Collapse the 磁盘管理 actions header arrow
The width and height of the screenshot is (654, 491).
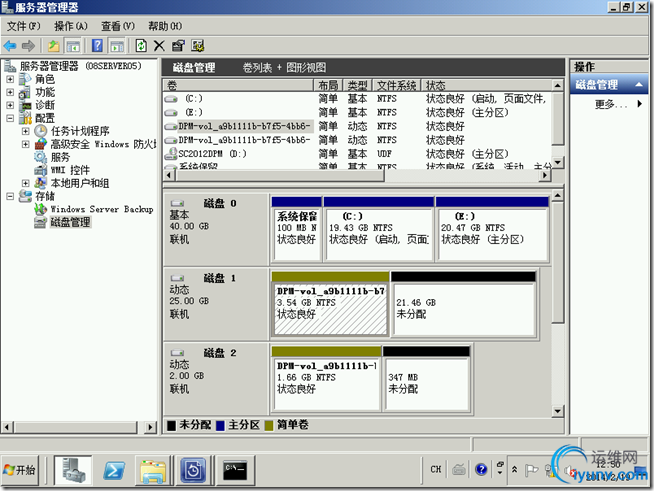[639, 84]
